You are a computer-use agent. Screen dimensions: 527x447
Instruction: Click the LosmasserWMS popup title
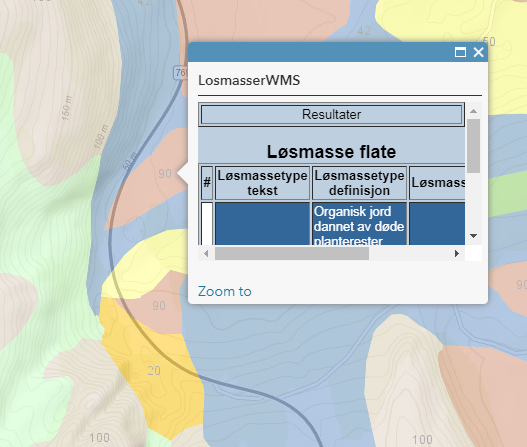click(x=249, y=80)
